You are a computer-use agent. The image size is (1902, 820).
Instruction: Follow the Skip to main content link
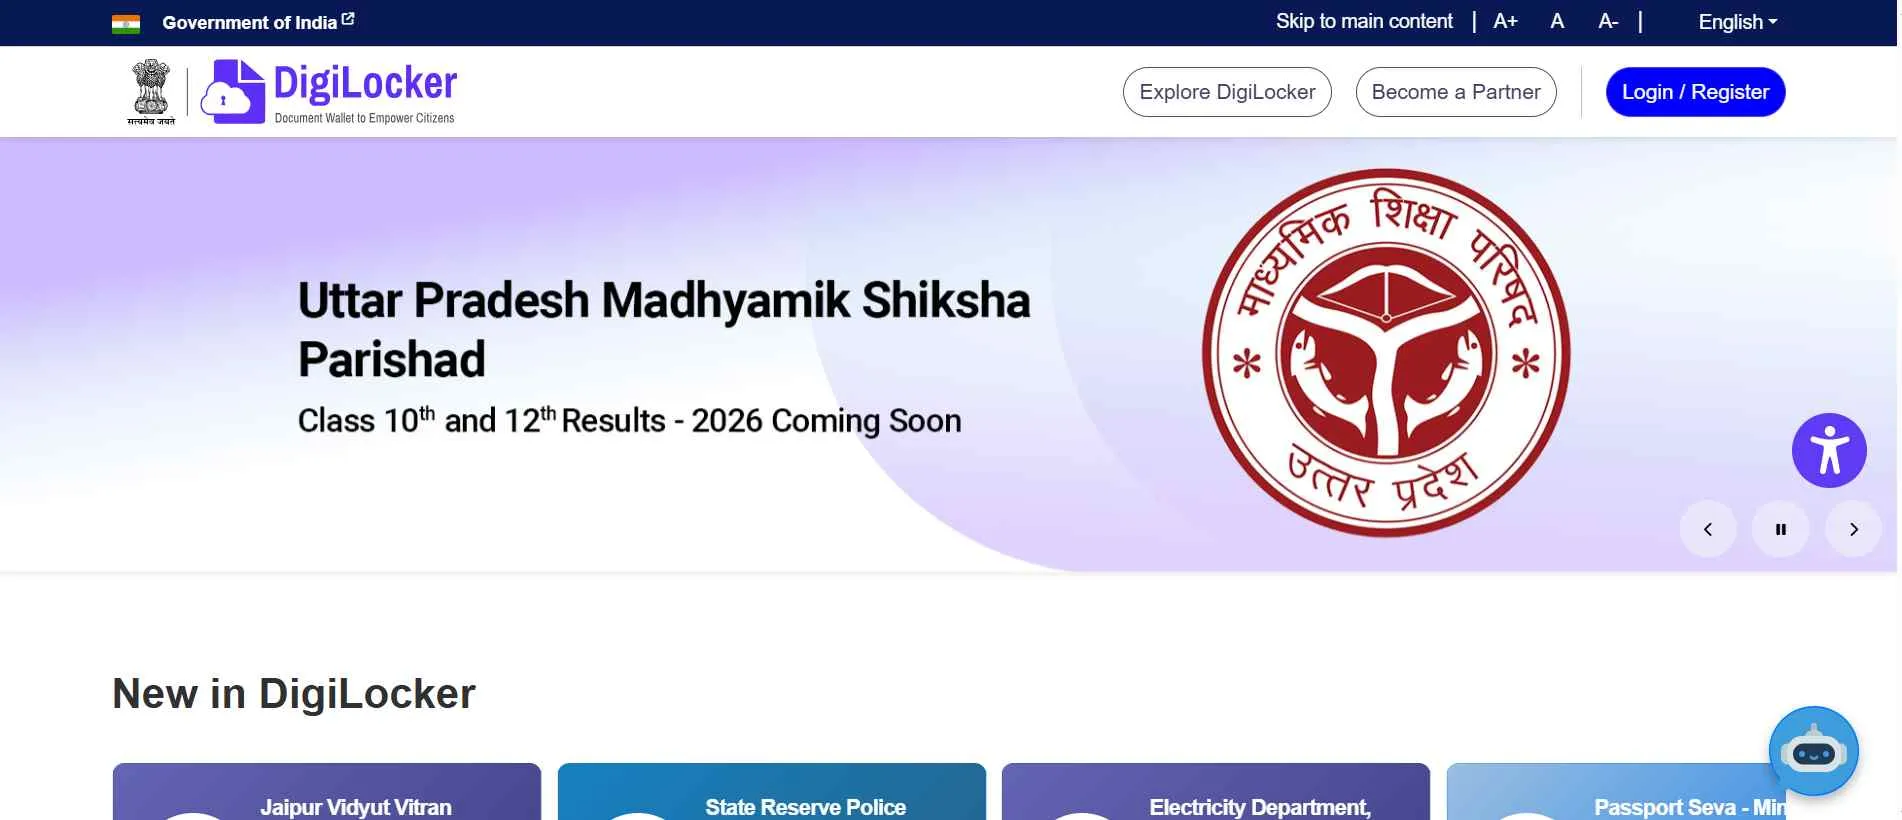click(1364, 21)
